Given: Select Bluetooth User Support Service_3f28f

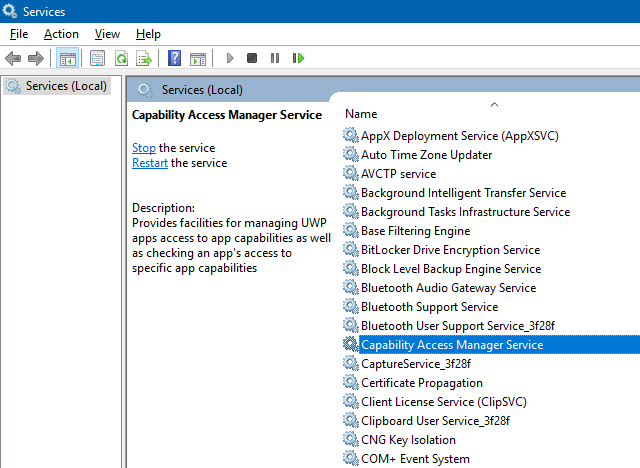Looking at the screenshot, I should pos(458,326).
